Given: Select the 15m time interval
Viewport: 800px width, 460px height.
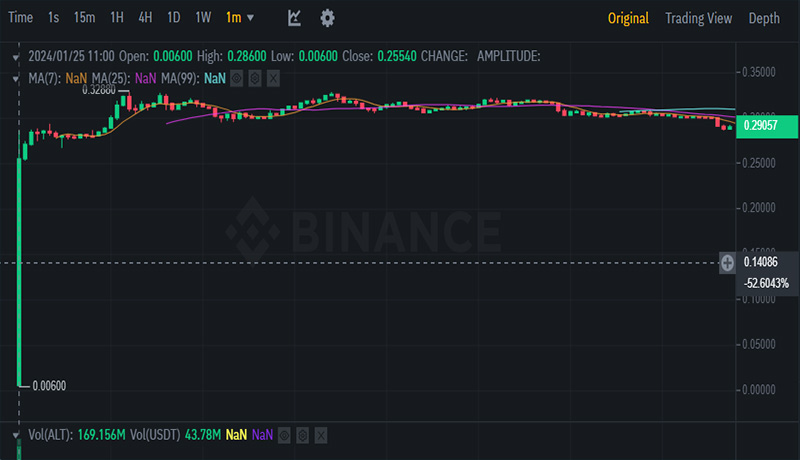Looking at the screenshot, I should click(x=84, y=18).
